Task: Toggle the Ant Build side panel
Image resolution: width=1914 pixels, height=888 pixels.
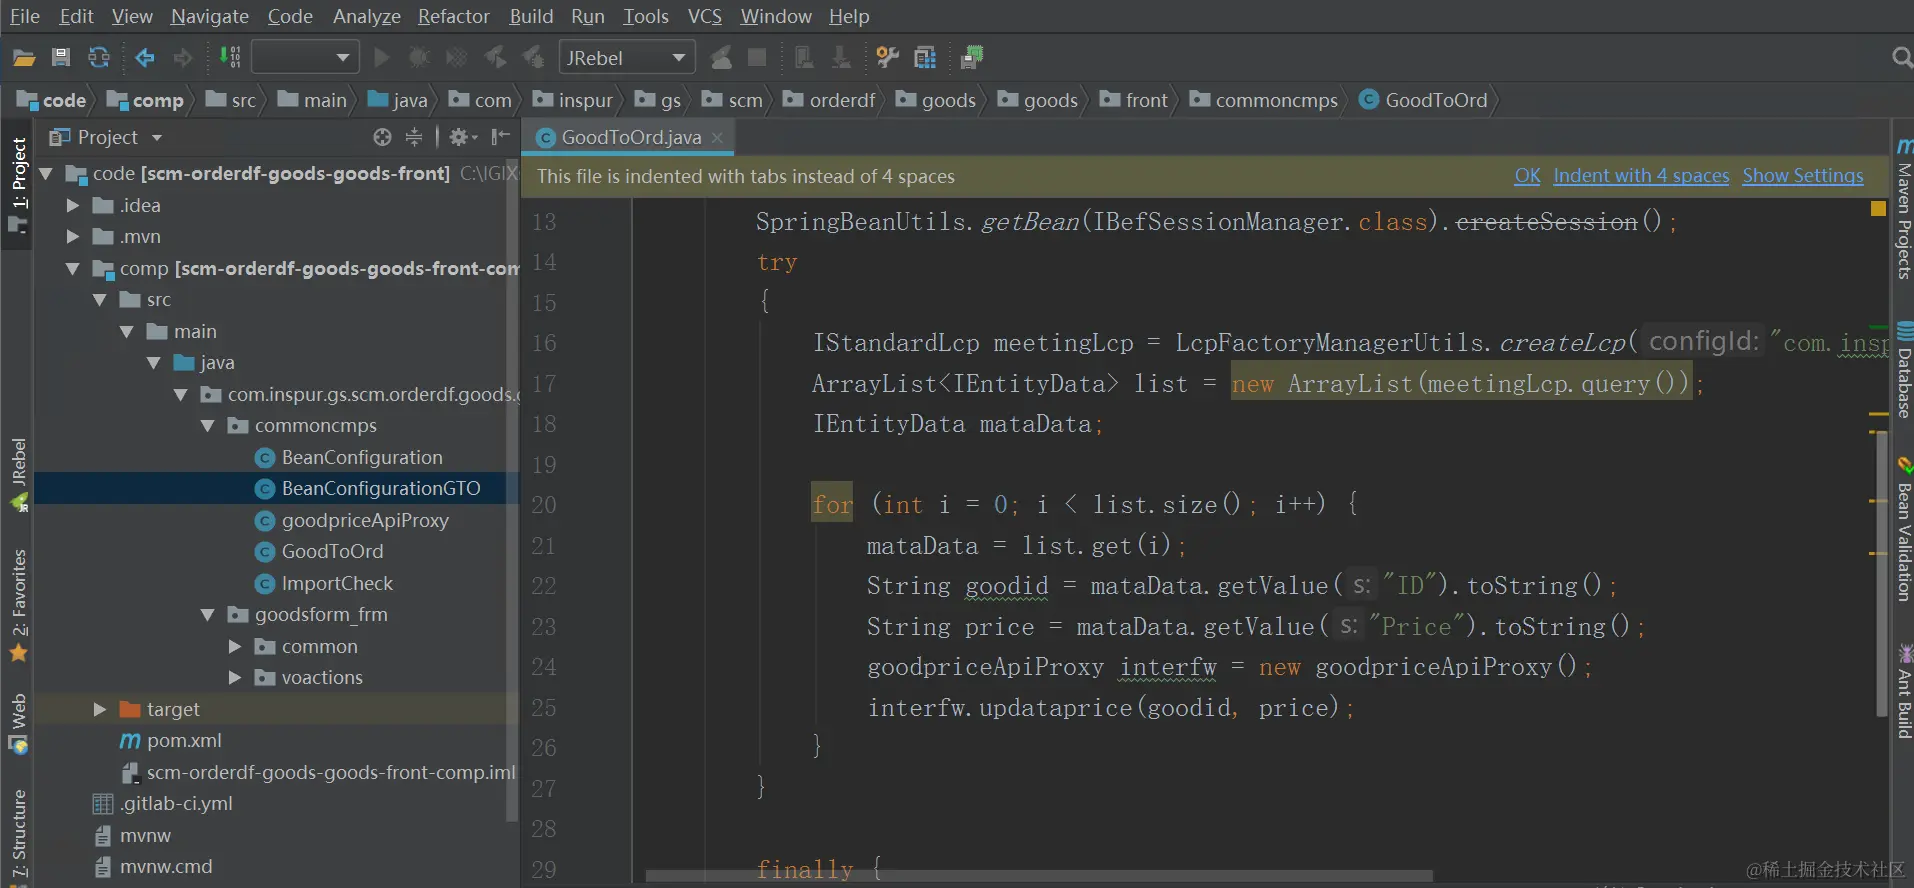Action: tap(1904, 692)
